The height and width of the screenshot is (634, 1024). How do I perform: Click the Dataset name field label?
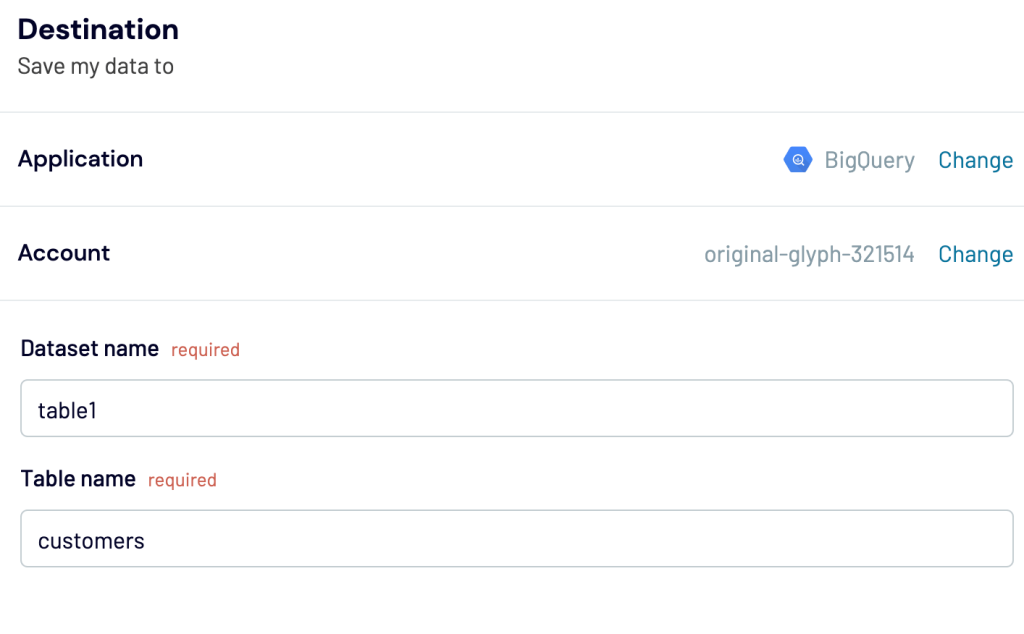[x=89, y=348]
